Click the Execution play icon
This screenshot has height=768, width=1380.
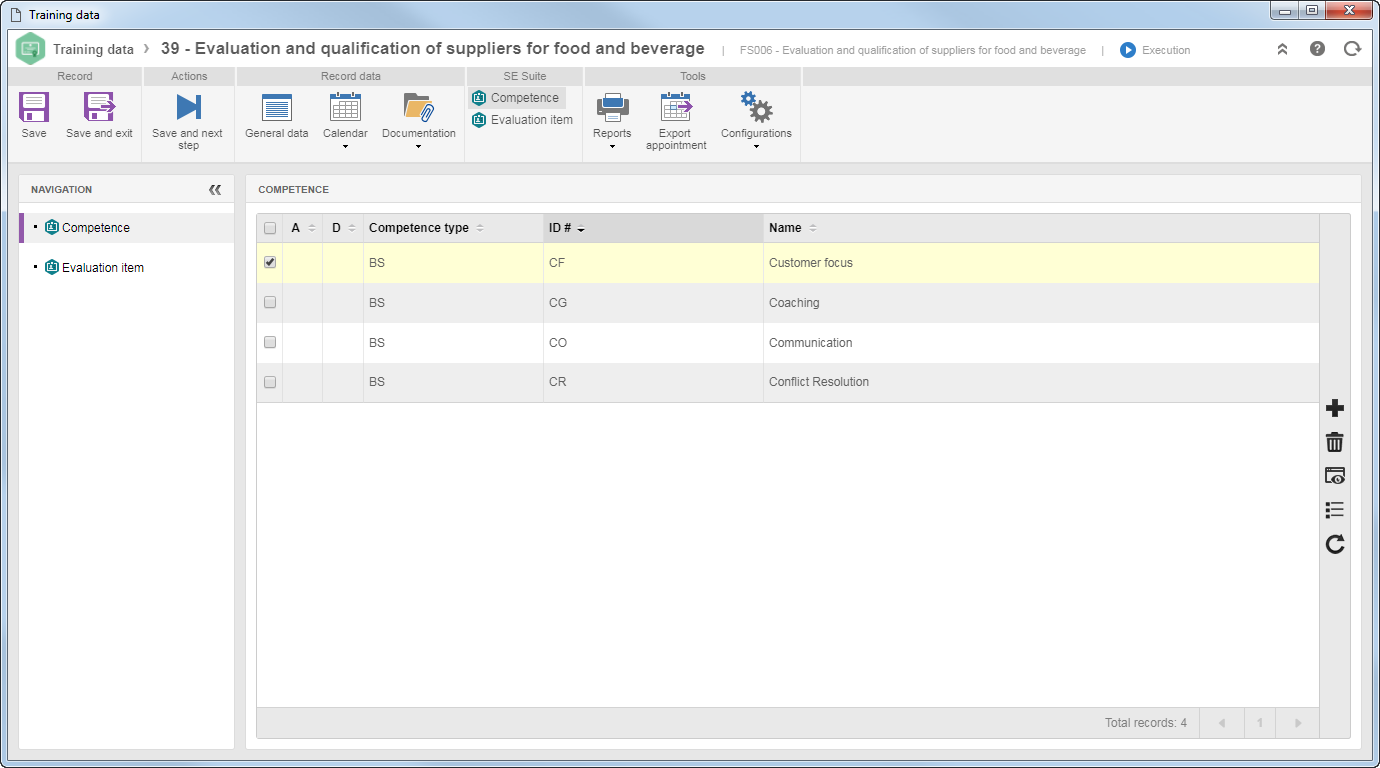point(1128,50)
